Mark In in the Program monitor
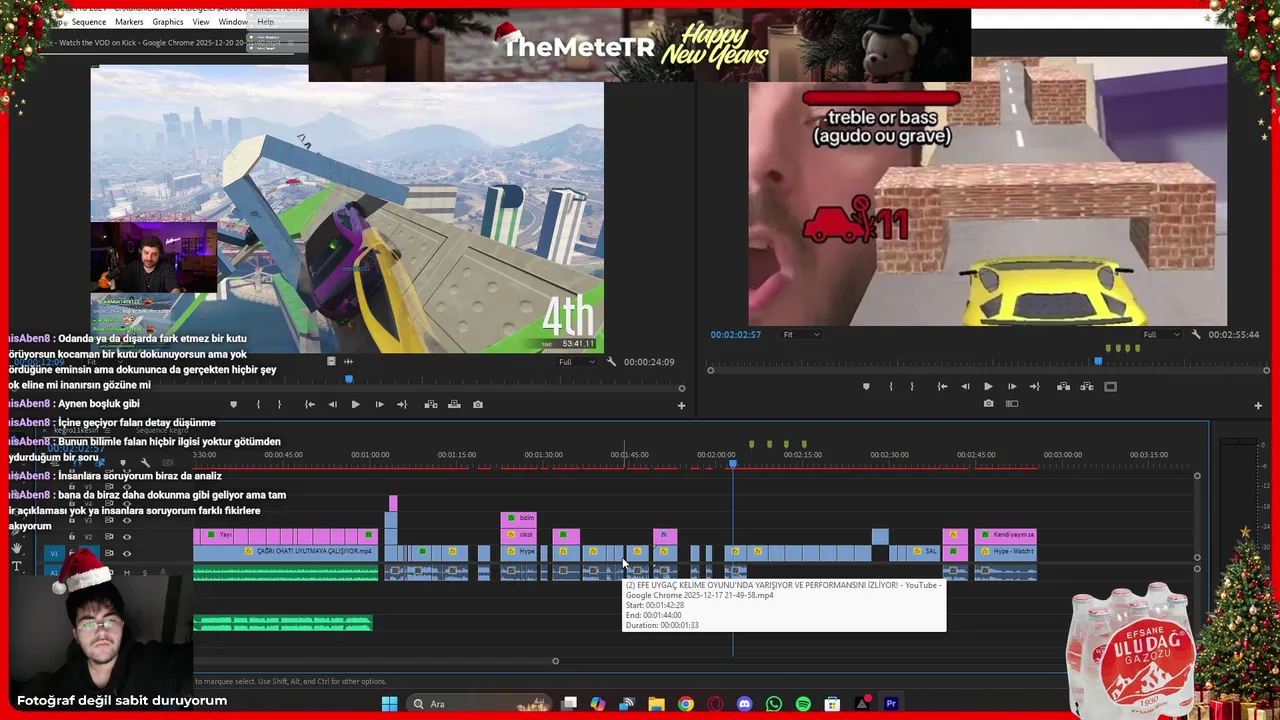The height and width of the screenshot is (720, 1280). [891, 387]
